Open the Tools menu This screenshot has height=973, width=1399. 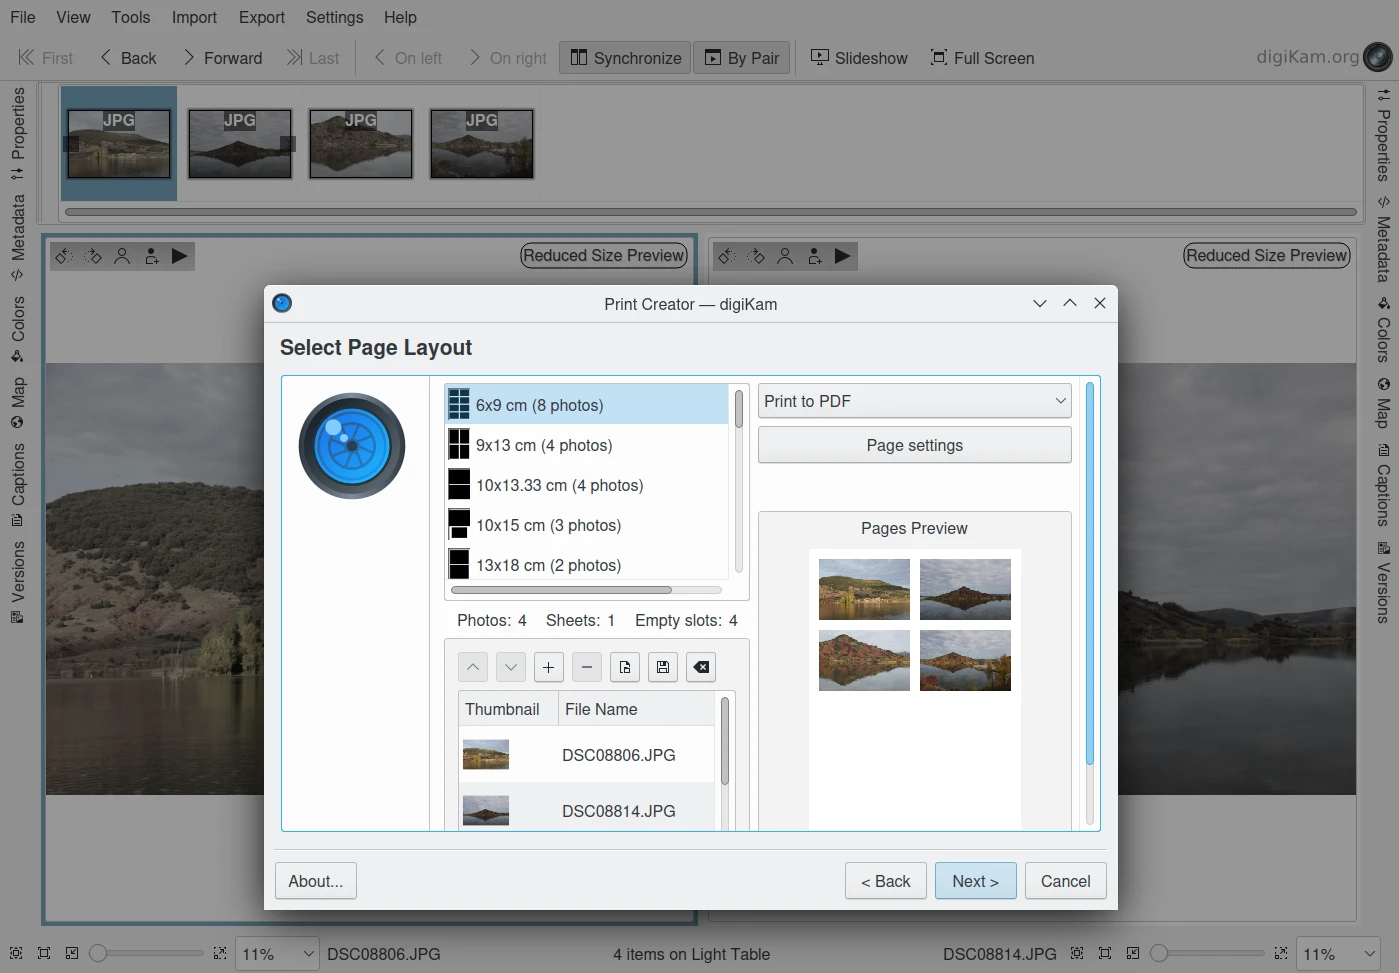click(131, 17)
